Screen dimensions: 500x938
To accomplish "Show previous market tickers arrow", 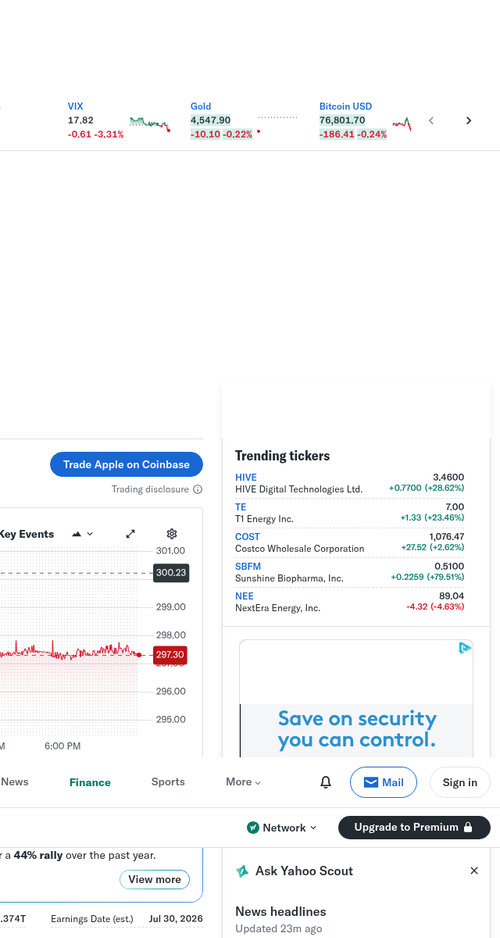I will [431, 120].
